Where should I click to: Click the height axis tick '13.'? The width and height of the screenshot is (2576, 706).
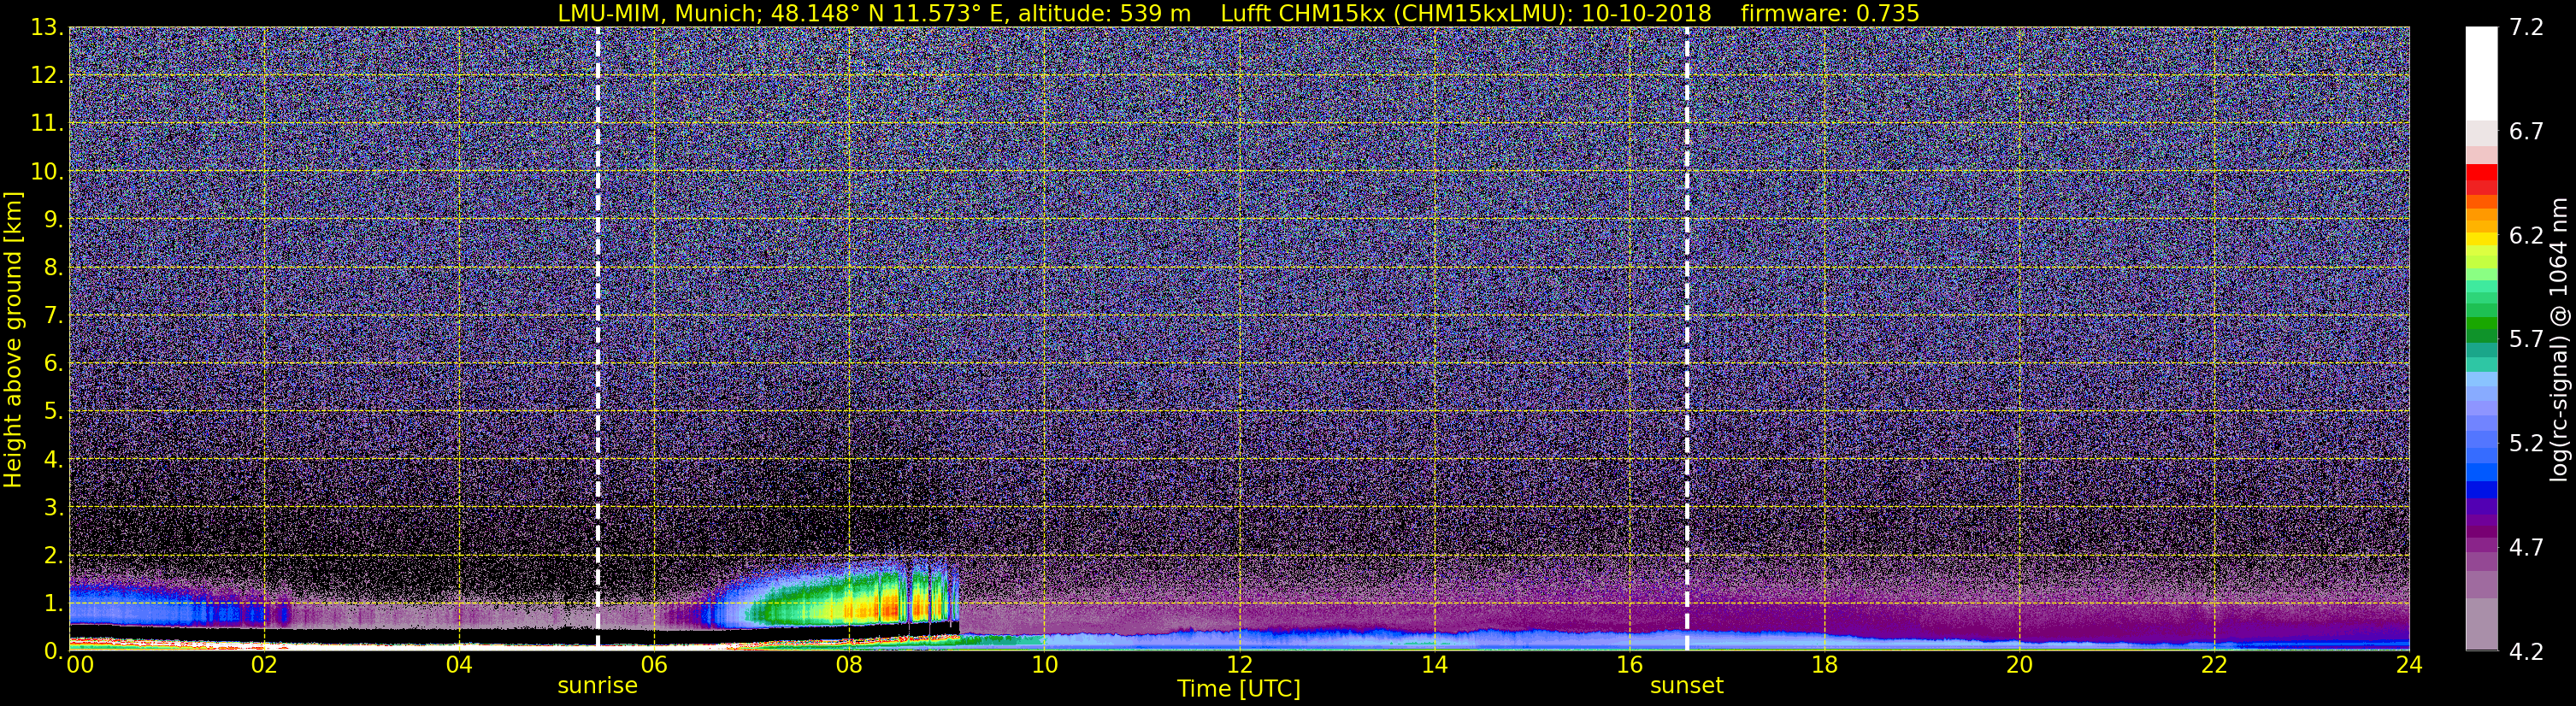46,27
